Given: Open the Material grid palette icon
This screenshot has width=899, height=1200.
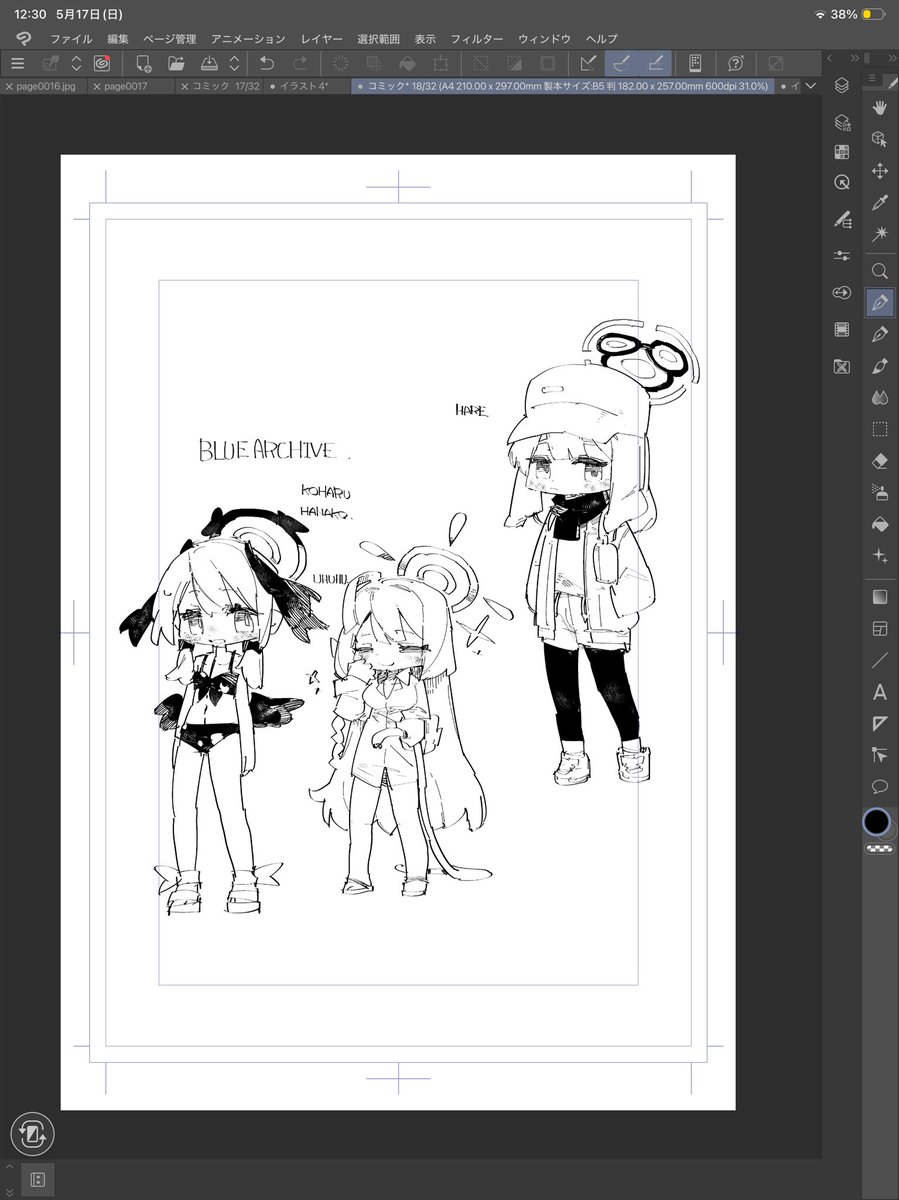Looking at the screenshot, I should tap(841, 153).
